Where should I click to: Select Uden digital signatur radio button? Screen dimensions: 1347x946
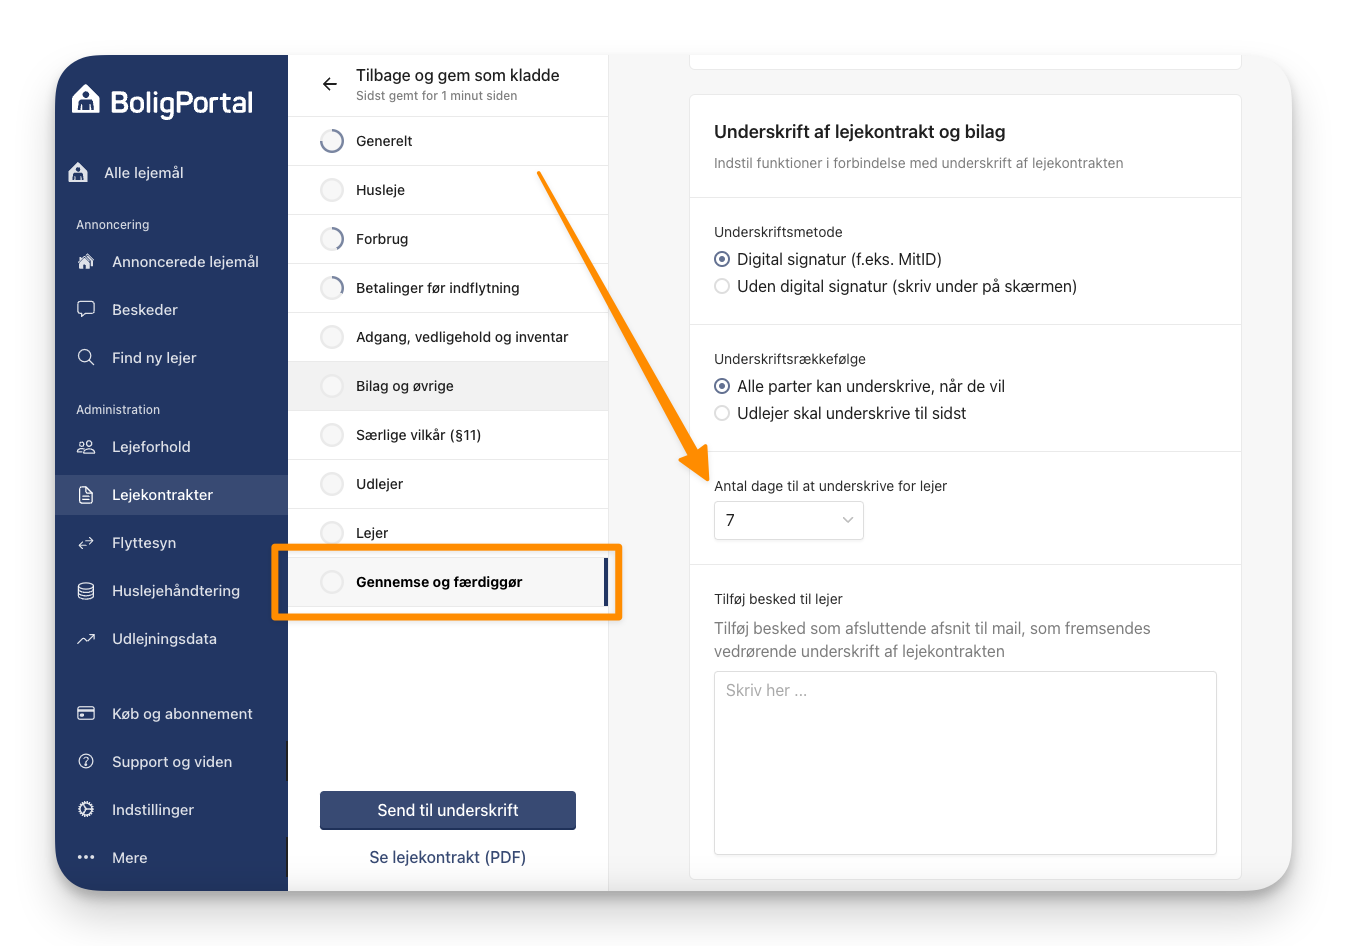coord(722,286)
